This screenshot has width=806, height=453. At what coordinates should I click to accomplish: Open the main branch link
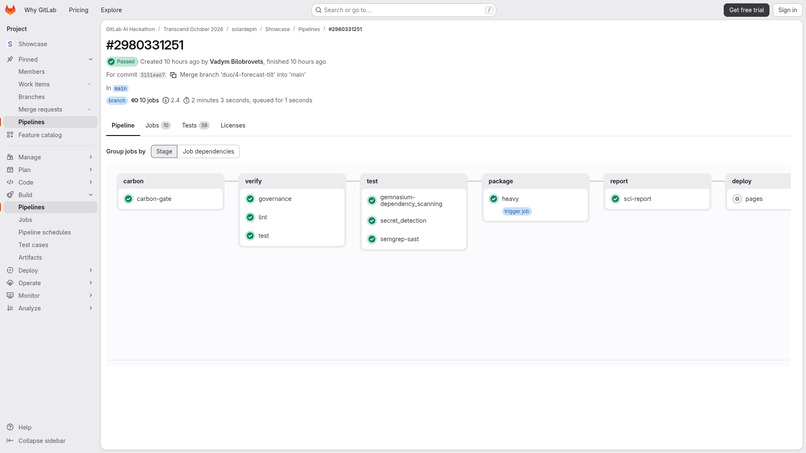pos(120,88)
